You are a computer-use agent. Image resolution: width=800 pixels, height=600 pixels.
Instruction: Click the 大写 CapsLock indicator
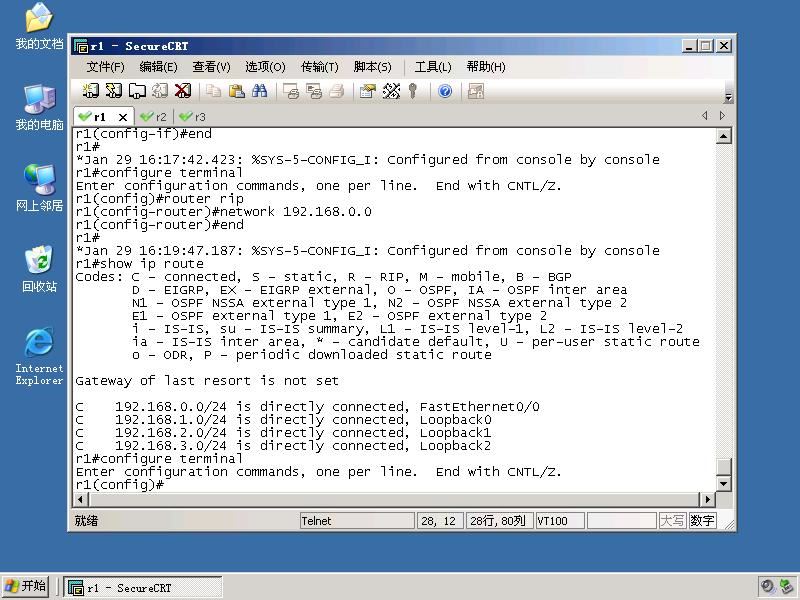tap(672, 521)
